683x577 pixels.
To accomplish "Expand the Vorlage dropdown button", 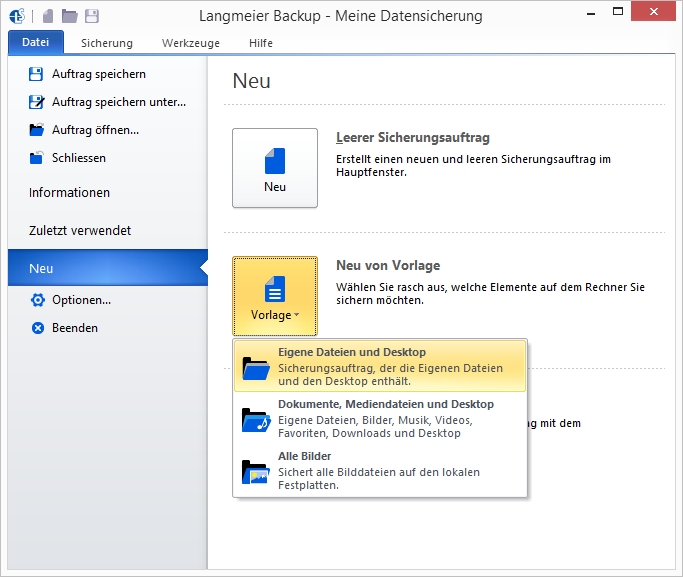I will [x=275, y=296].
